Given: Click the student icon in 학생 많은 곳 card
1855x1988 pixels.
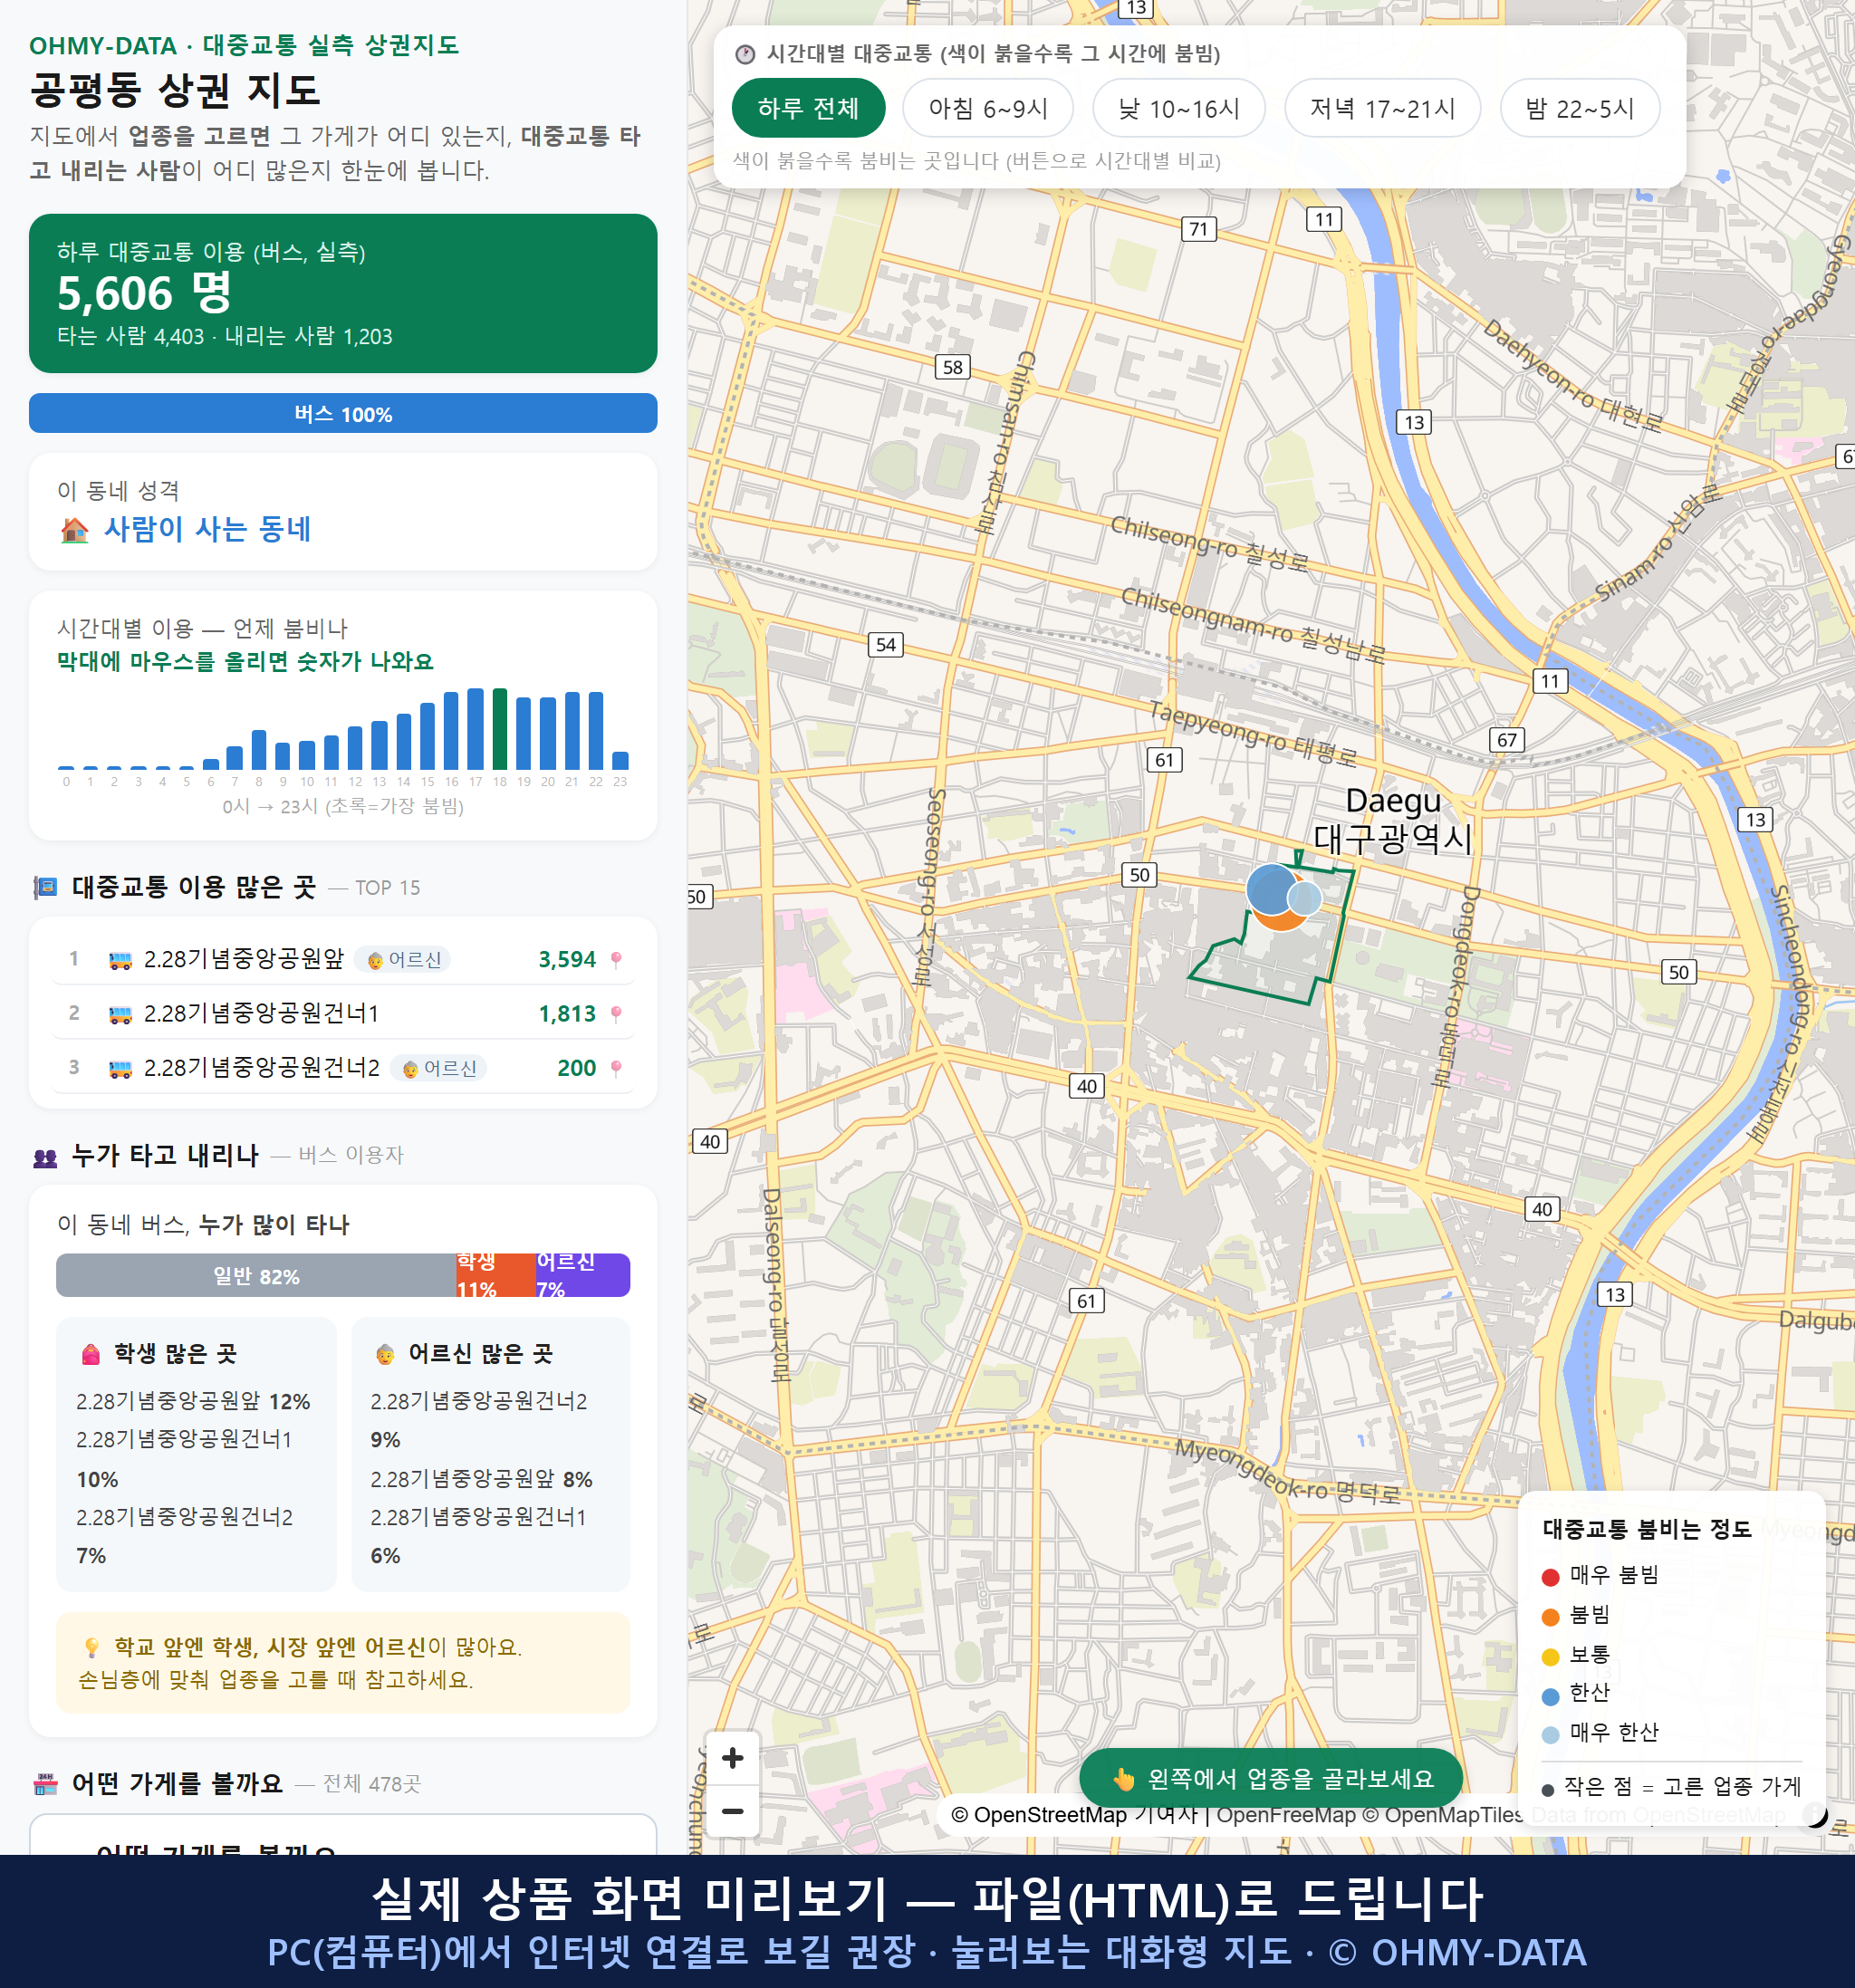Looking at the screenshot, I should pyautogui.click(x=91, y=1354).
